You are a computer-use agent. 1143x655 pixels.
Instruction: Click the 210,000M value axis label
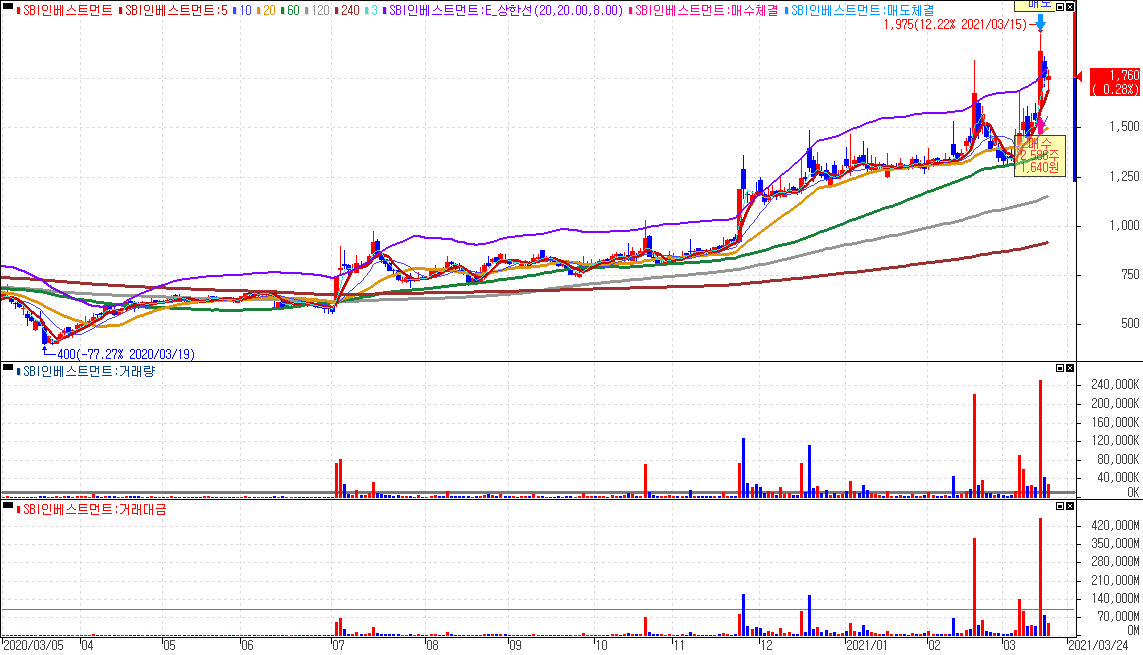(x=1115, y=580)
